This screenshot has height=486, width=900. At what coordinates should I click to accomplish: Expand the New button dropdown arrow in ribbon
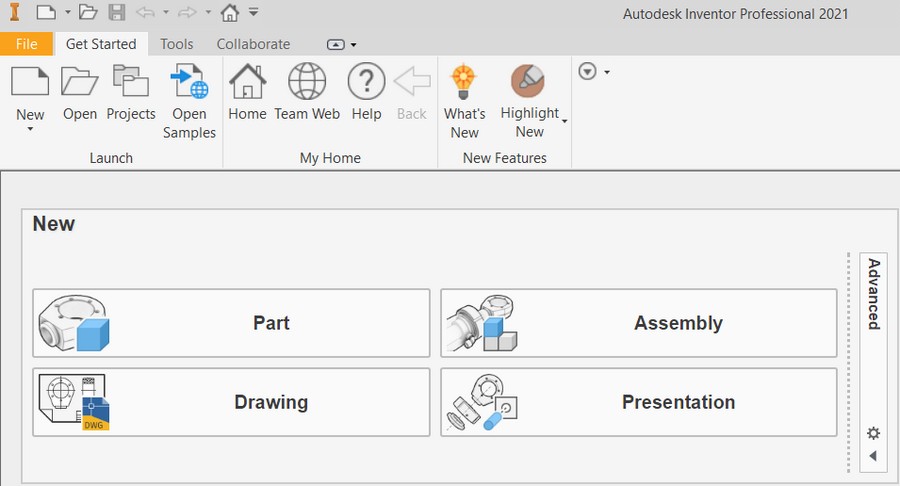point(30,129)
